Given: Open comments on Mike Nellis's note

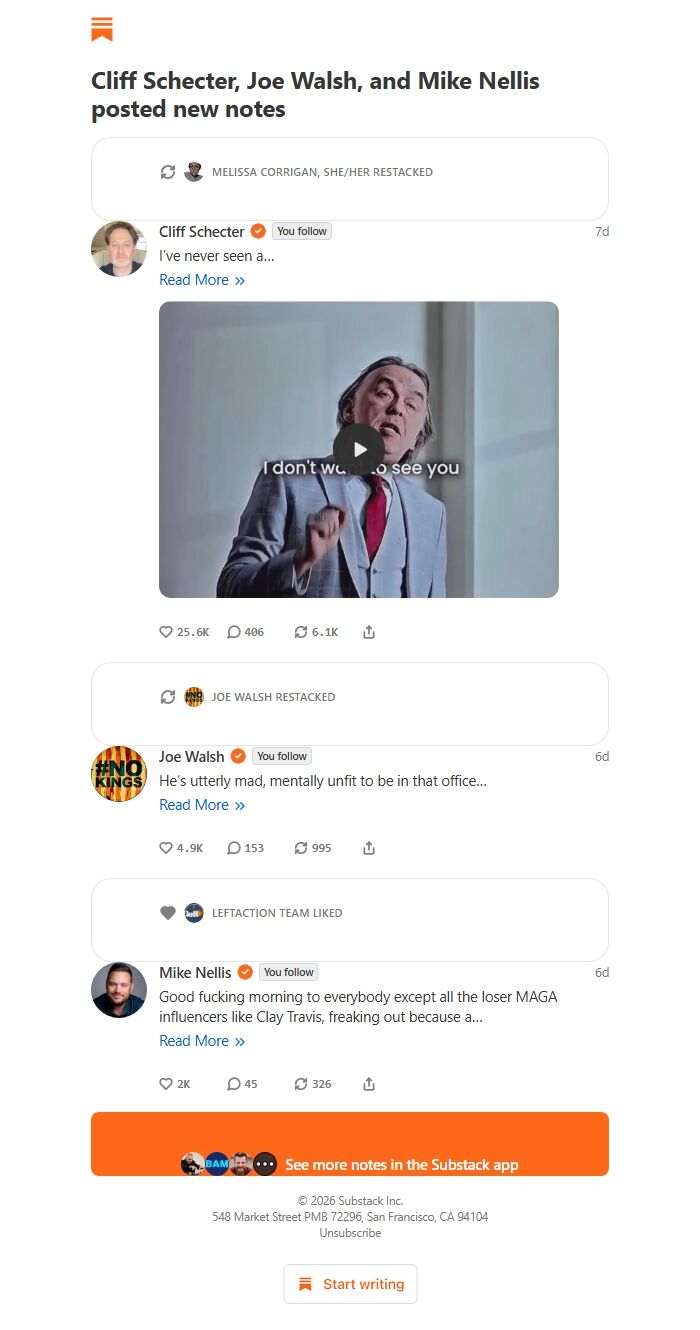Looking at the screenshot, I should point(234,1084).
